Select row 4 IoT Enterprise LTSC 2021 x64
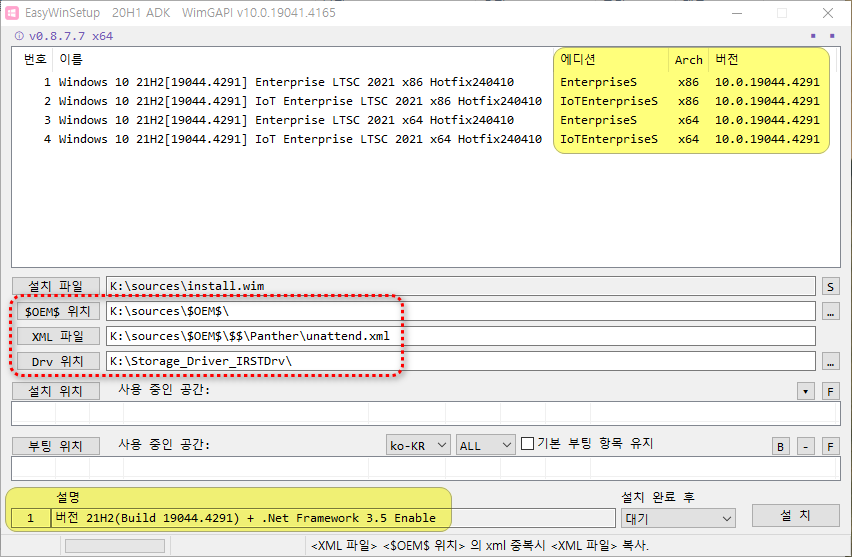 click(425, 139)
